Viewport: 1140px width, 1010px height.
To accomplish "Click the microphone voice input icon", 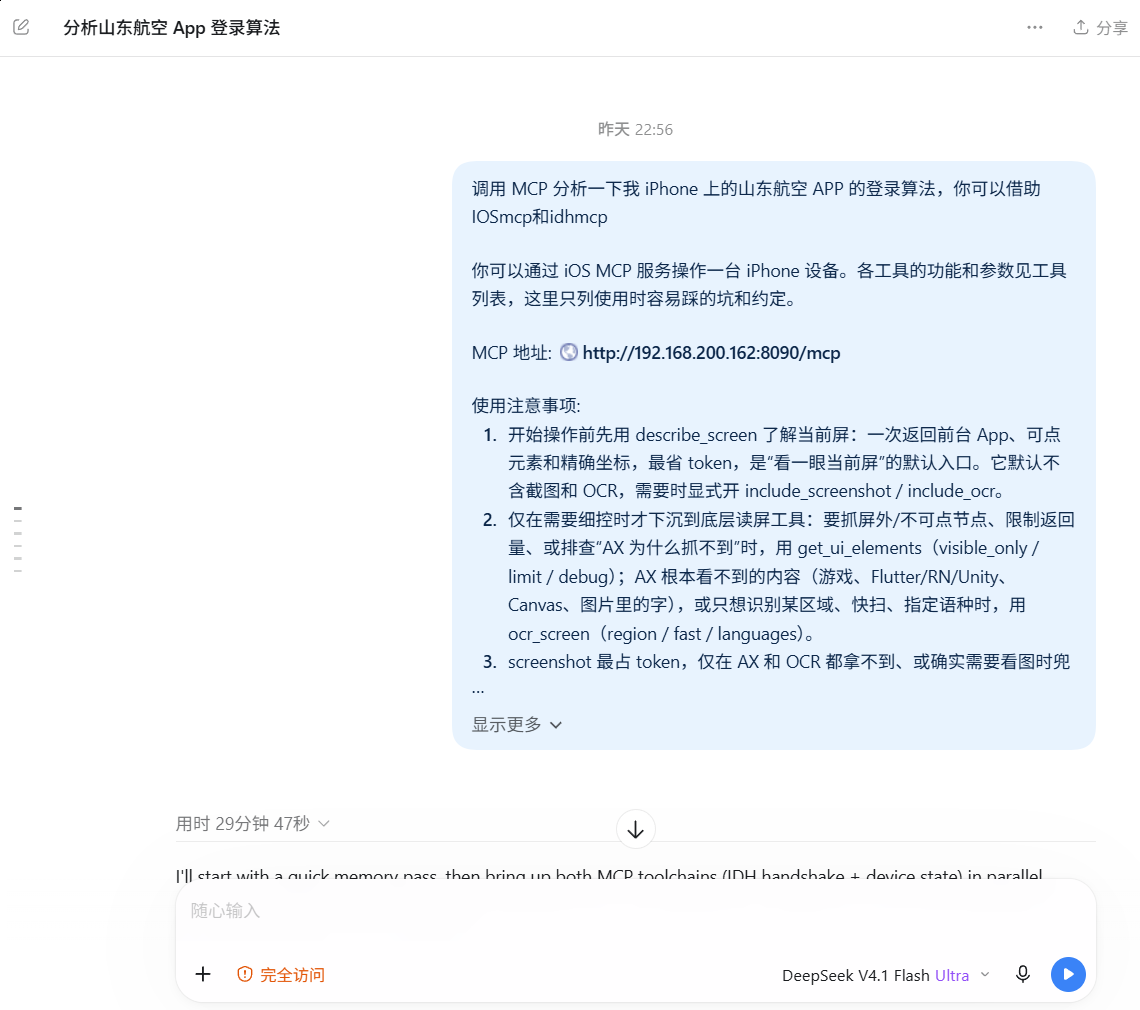I will click(1023, 974).
